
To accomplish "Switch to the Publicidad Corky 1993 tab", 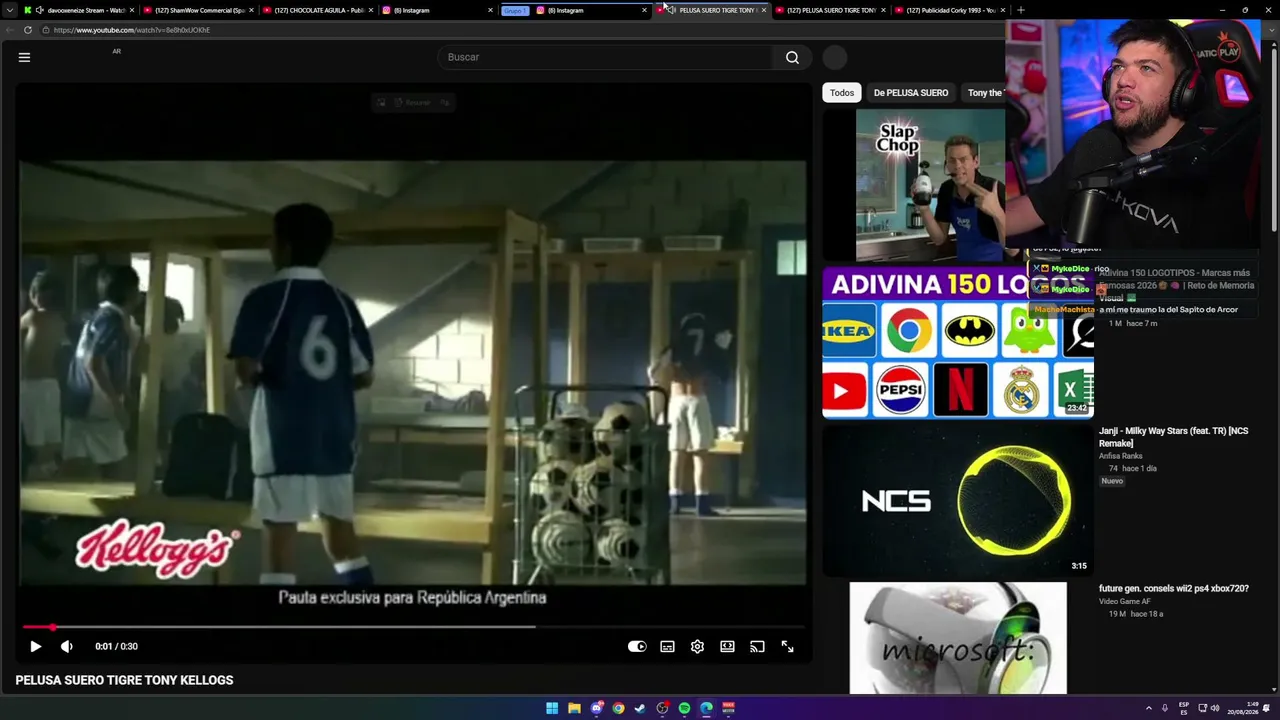I will [x=948, y=10].
